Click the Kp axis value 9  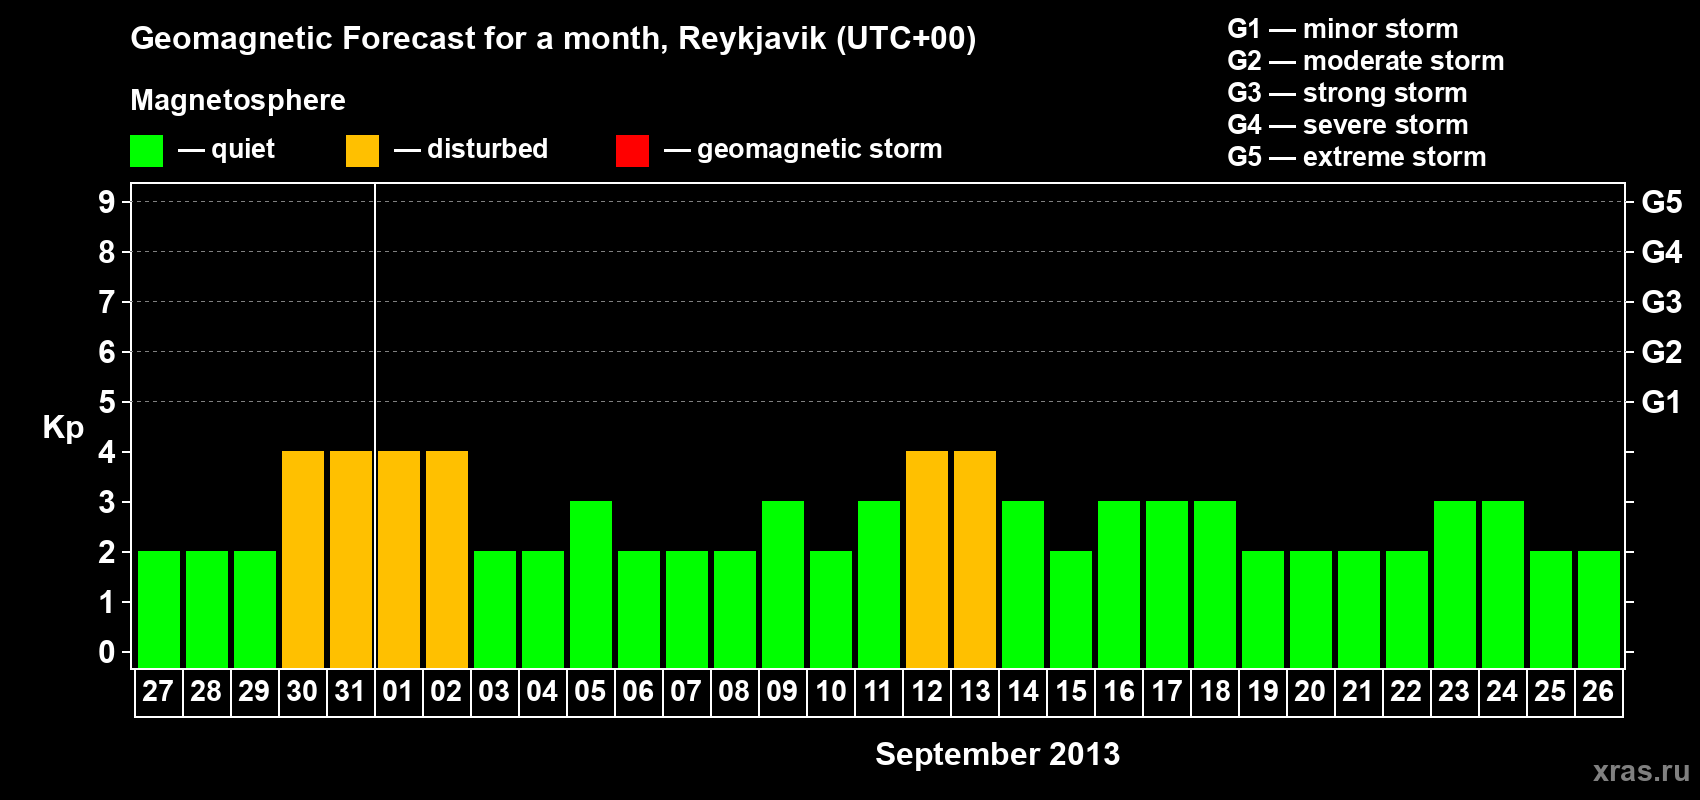107,202
